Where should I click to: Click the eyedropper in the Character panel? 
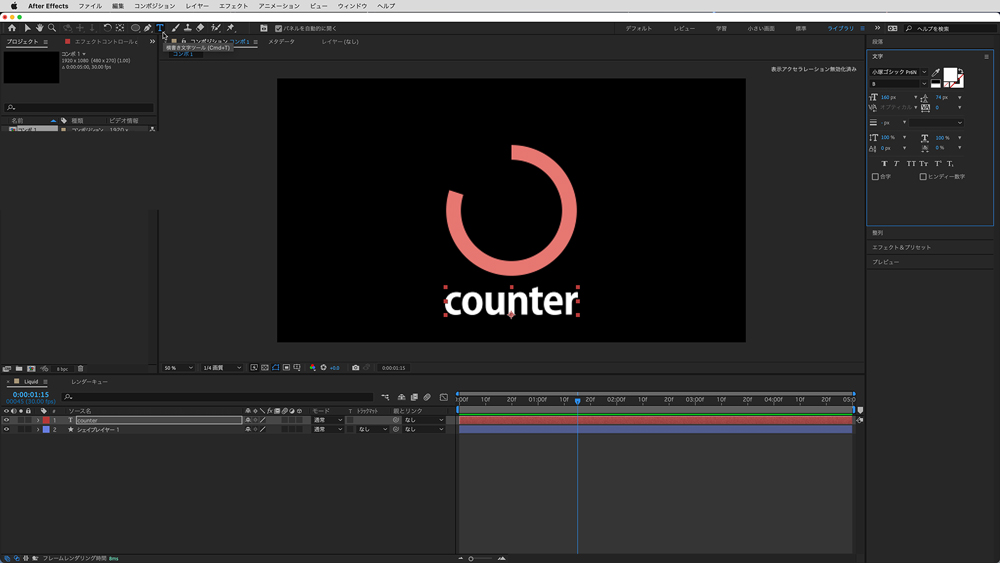(x=937, y=73)
